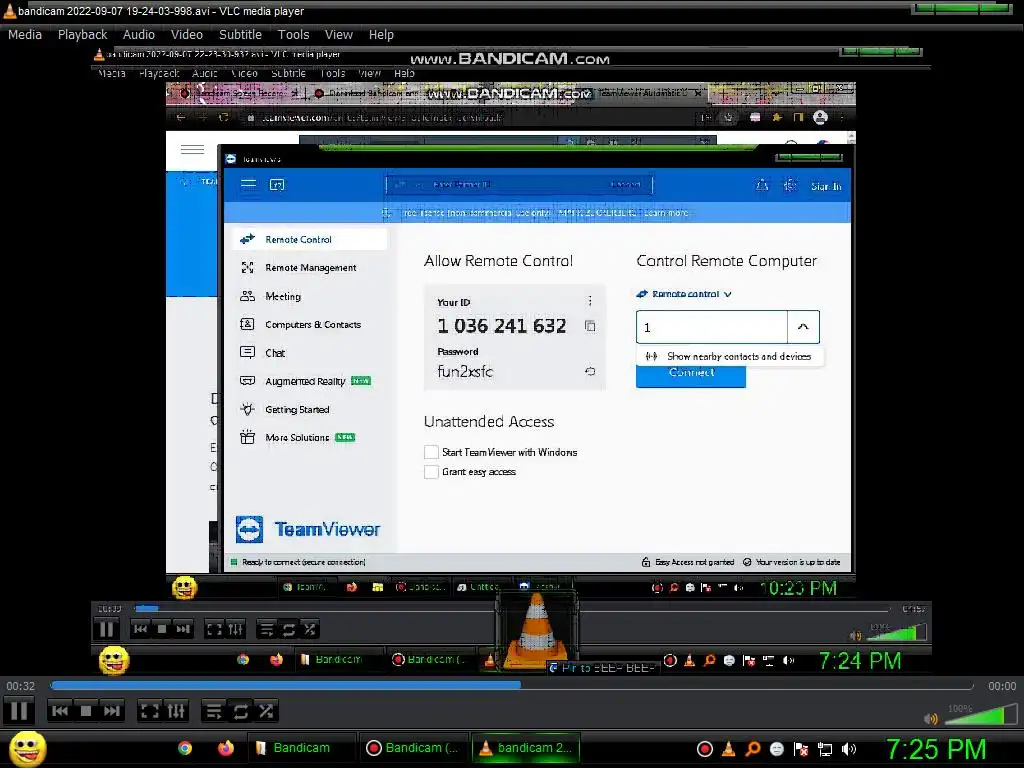
Task: Click the main VLC seek bar
Action: coord(511,686)
